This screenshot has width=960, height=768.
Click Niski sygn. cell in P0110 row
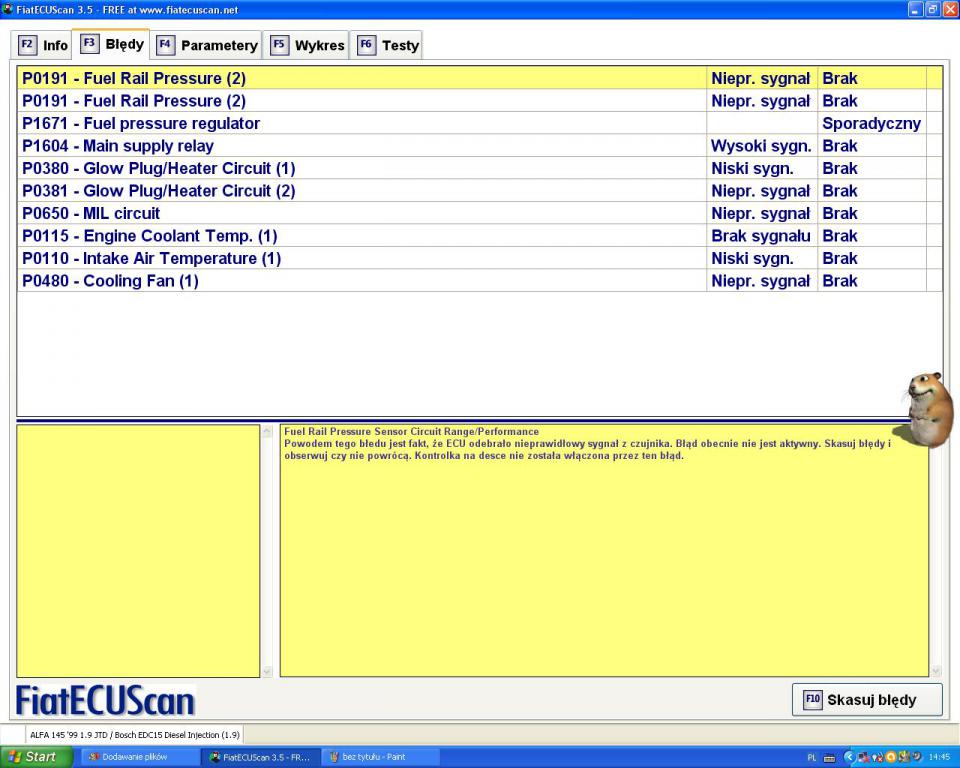tap(762, 258)
